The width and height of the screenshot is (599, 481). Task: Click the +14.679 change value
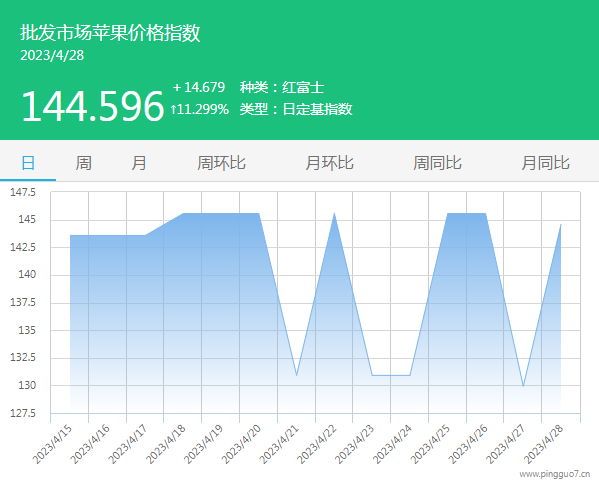199,87
